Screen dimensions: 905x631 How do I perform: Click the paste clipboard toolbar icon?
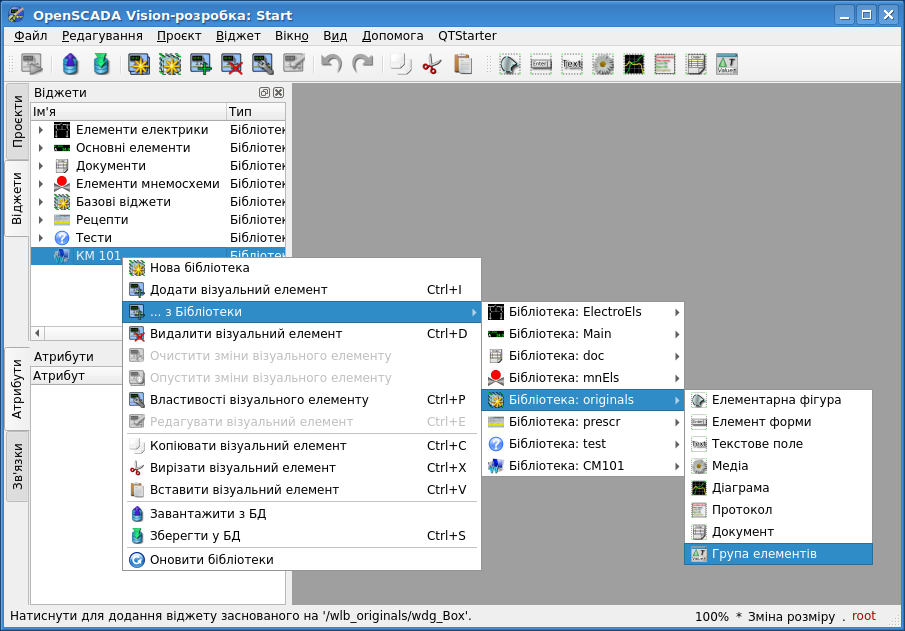coord(462,65)
